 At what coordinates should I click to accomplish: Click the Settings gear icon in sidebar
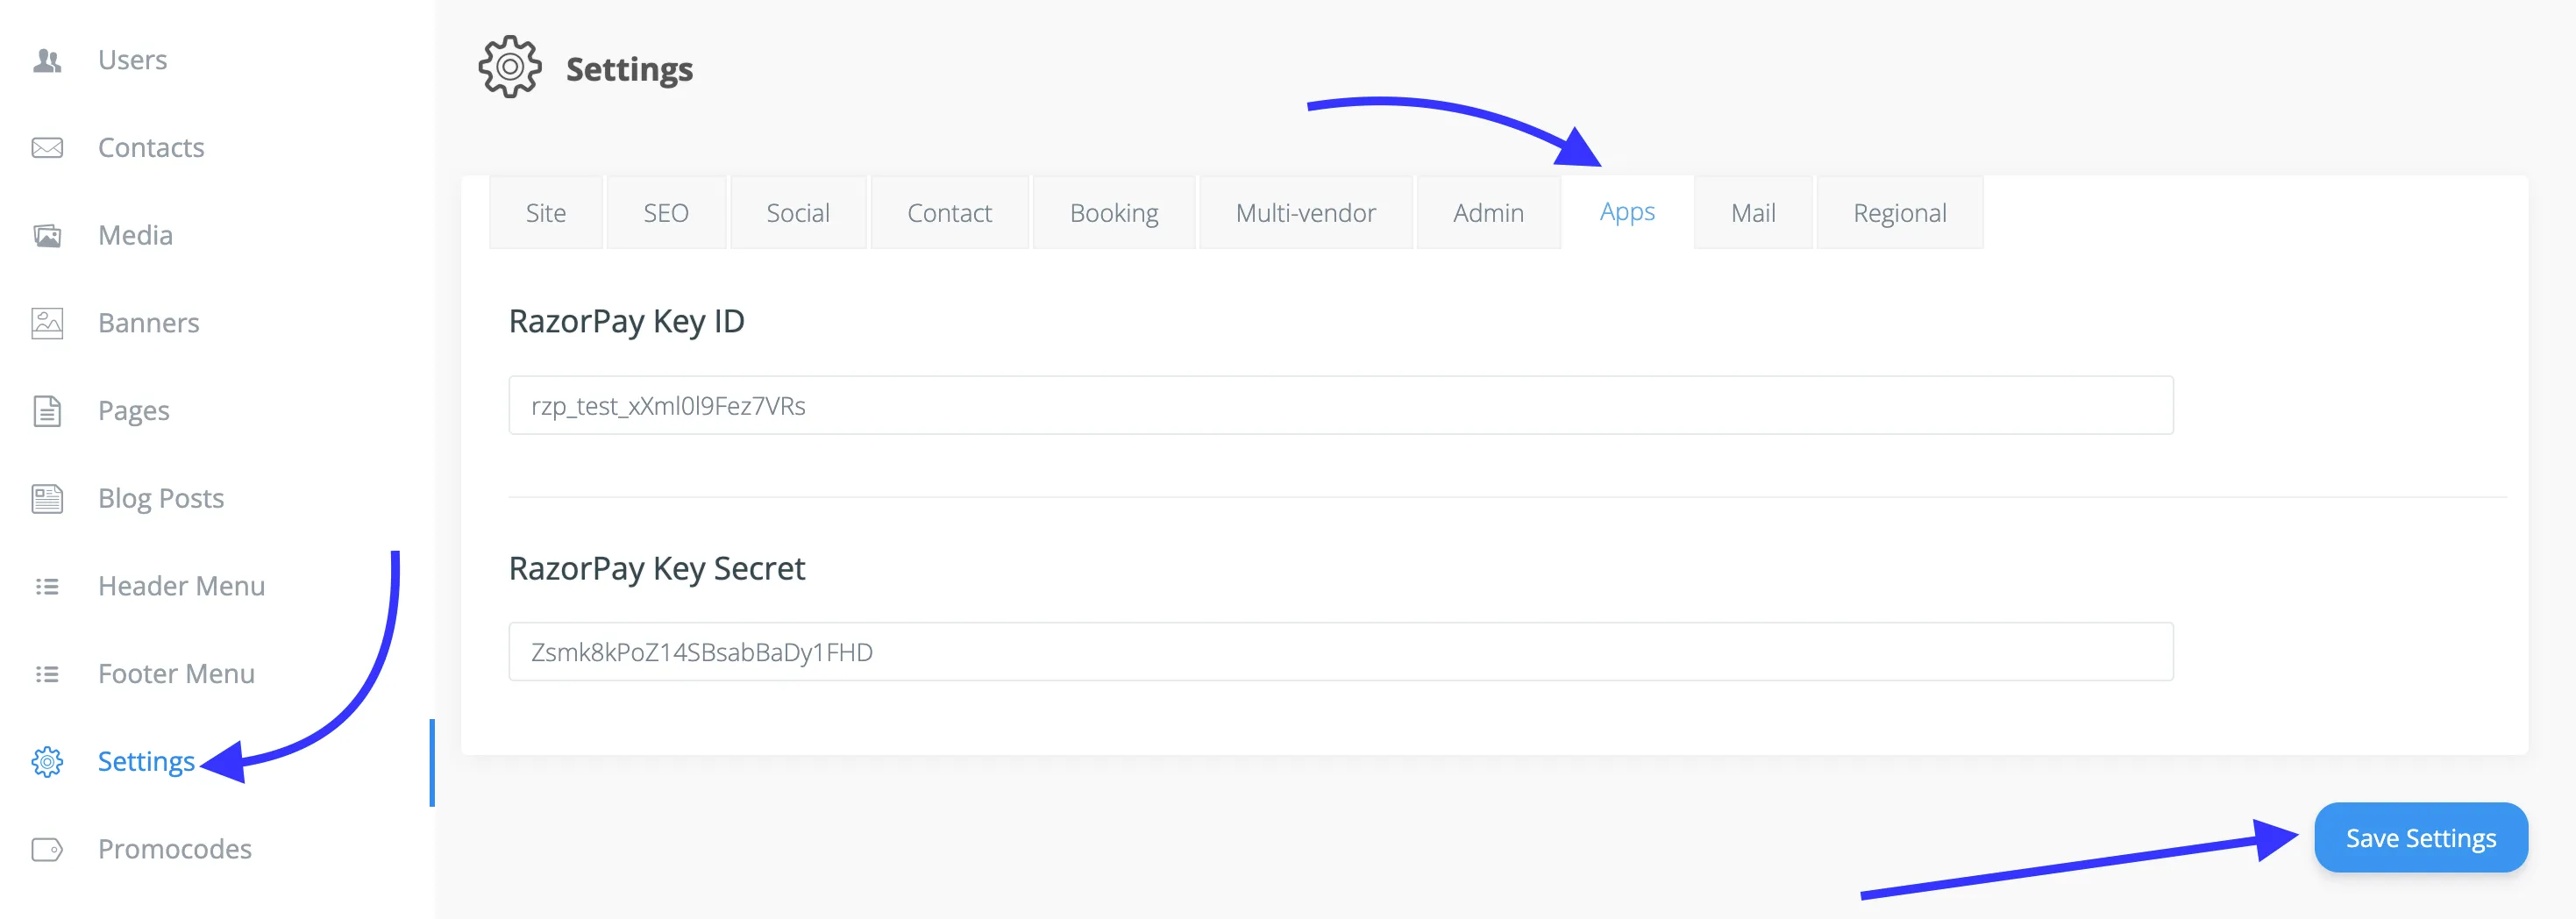tap(47, 762)
